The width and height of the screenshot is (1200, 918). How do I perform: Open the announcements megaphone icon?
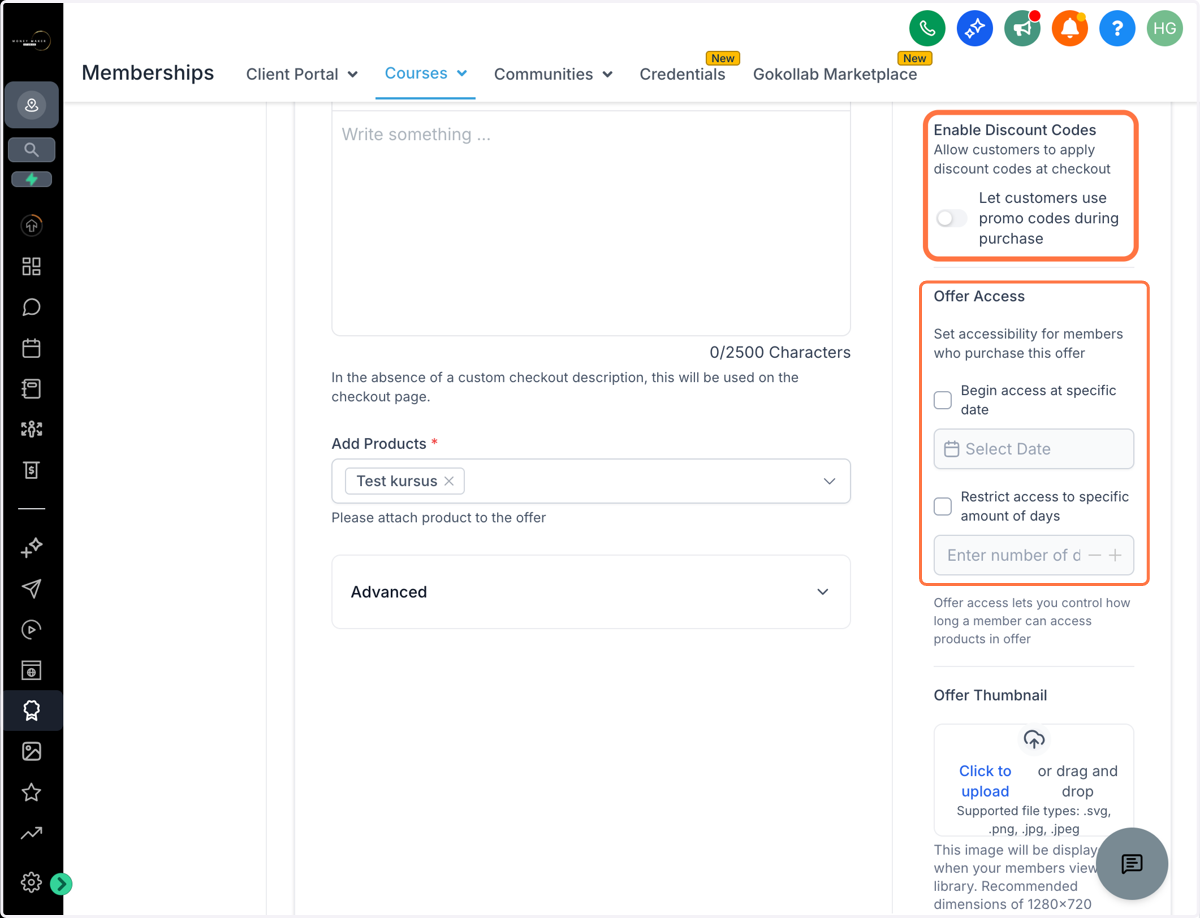(x=1022, y=28)
